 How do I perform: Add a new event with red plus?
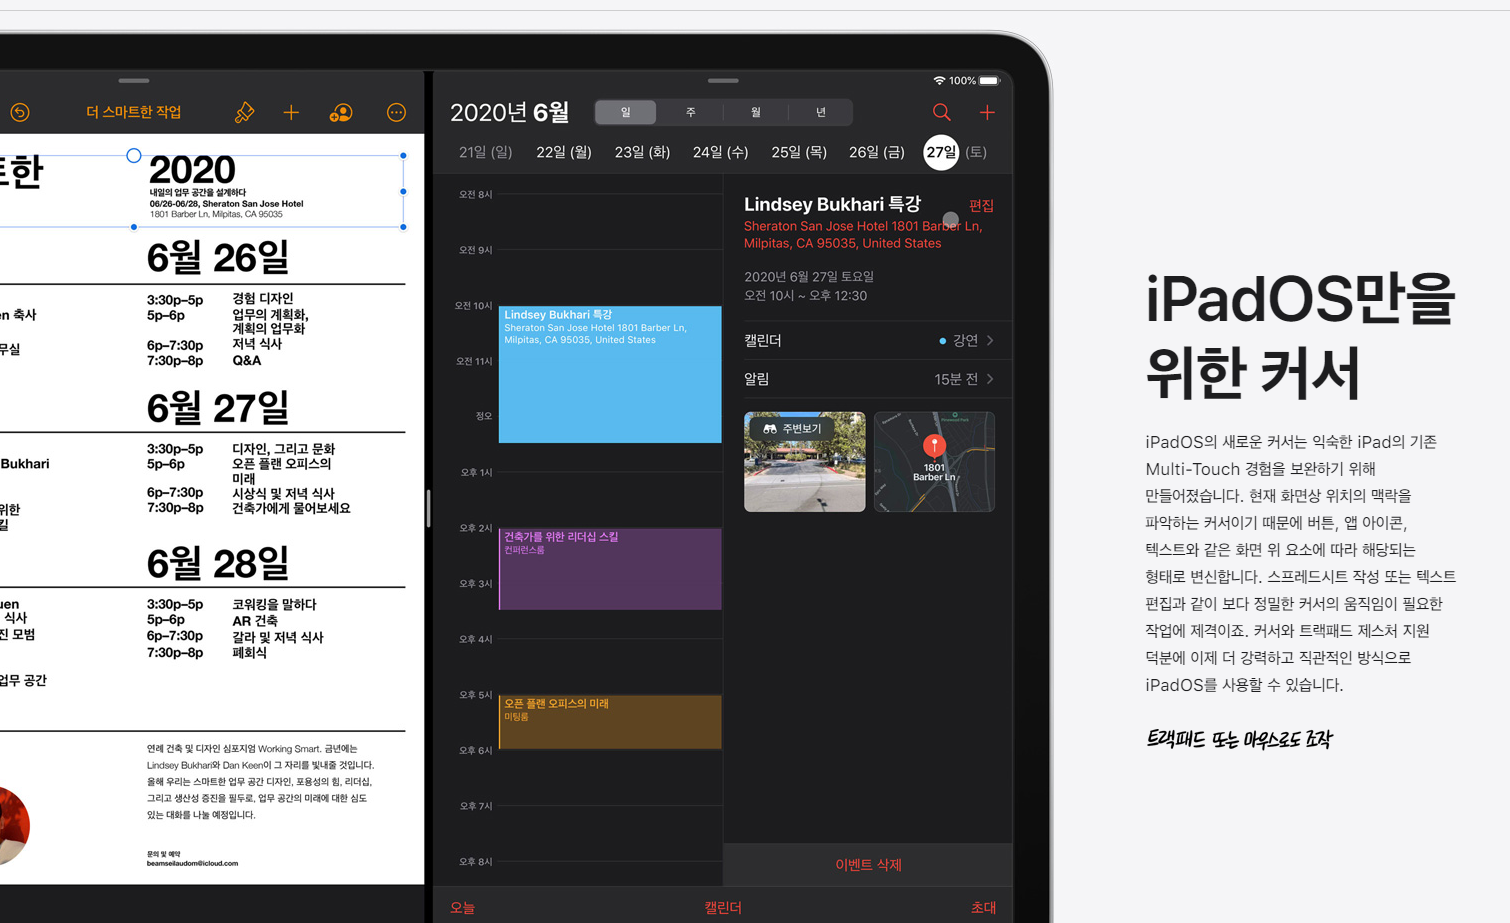[987, 112]
